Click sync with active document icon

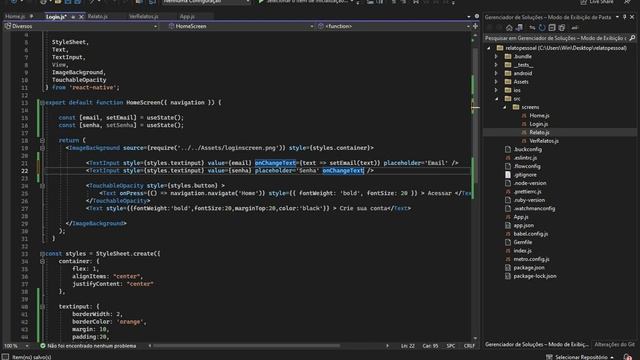point(532,28)
